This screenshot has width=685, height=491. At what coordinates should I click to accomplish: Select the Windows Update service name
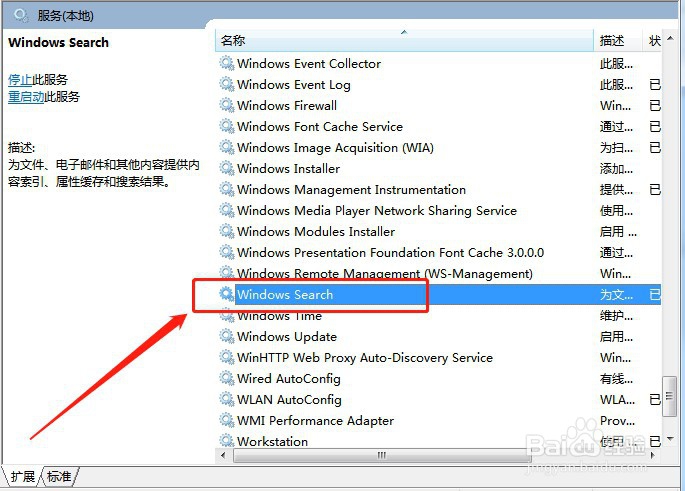coord(287,336)
